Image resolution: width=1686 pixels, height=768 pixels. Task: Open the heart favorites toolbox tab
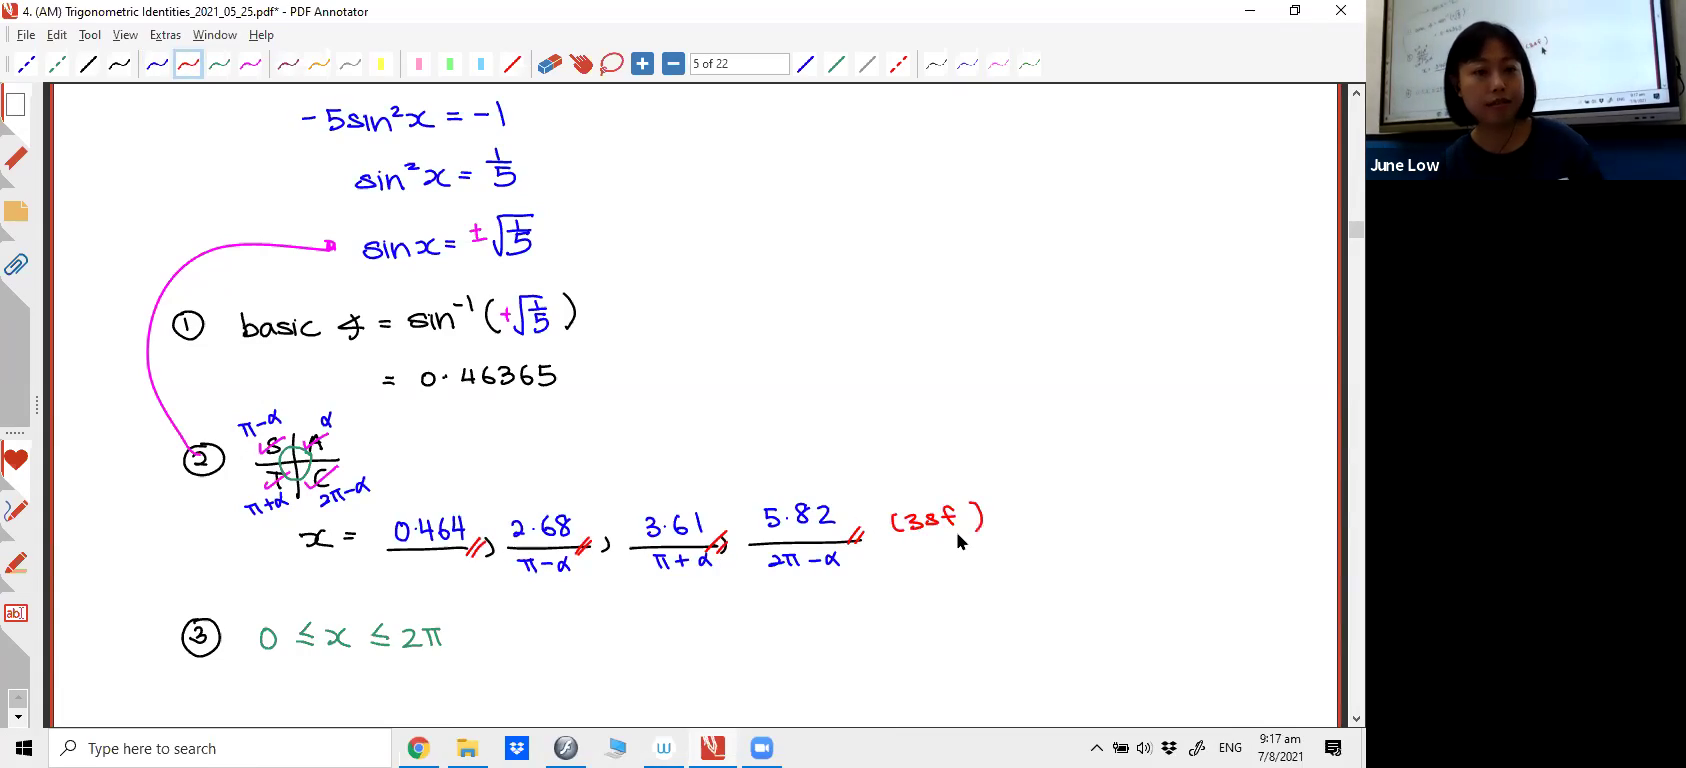pyautogui.click(x=15, y=461)
